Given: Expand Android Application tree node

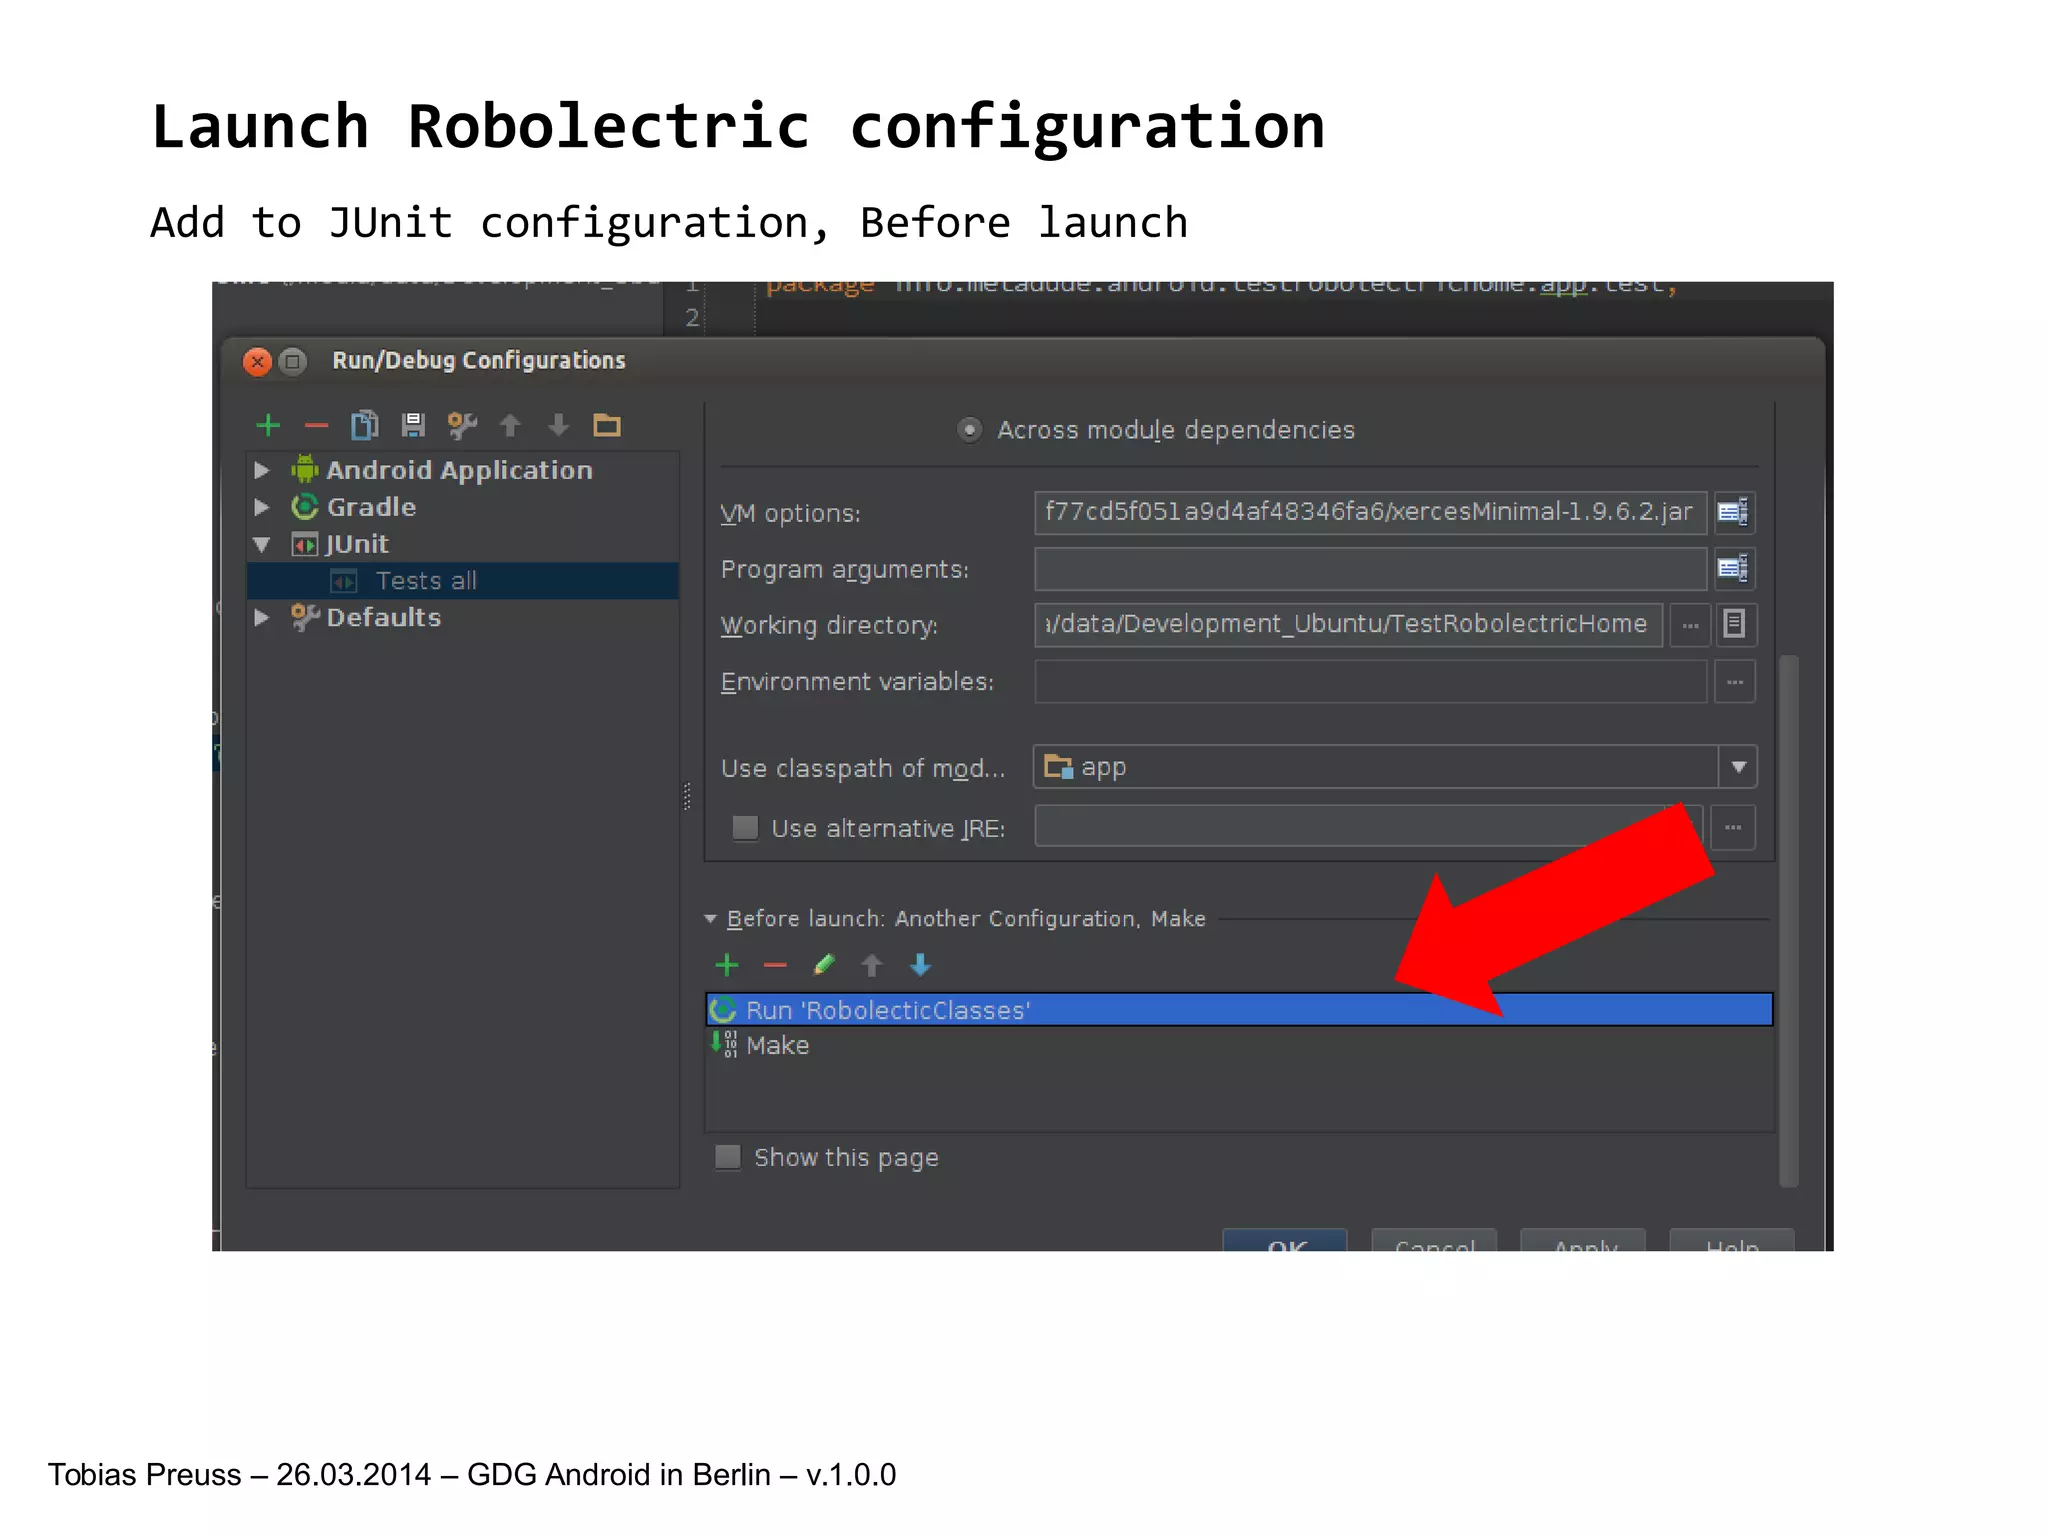Looking at the screenshot, I should coord(262,470).
